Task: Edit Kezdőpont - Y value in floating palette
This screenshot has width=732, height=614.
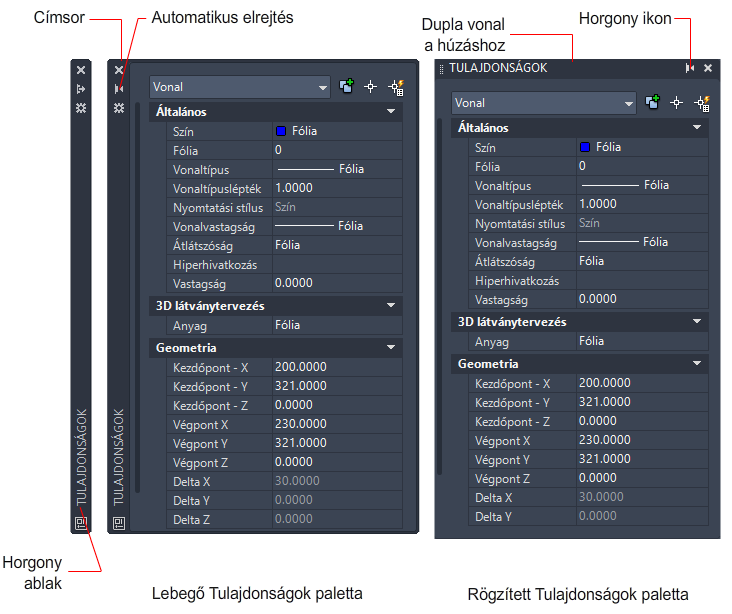Action: pos(337,387)
